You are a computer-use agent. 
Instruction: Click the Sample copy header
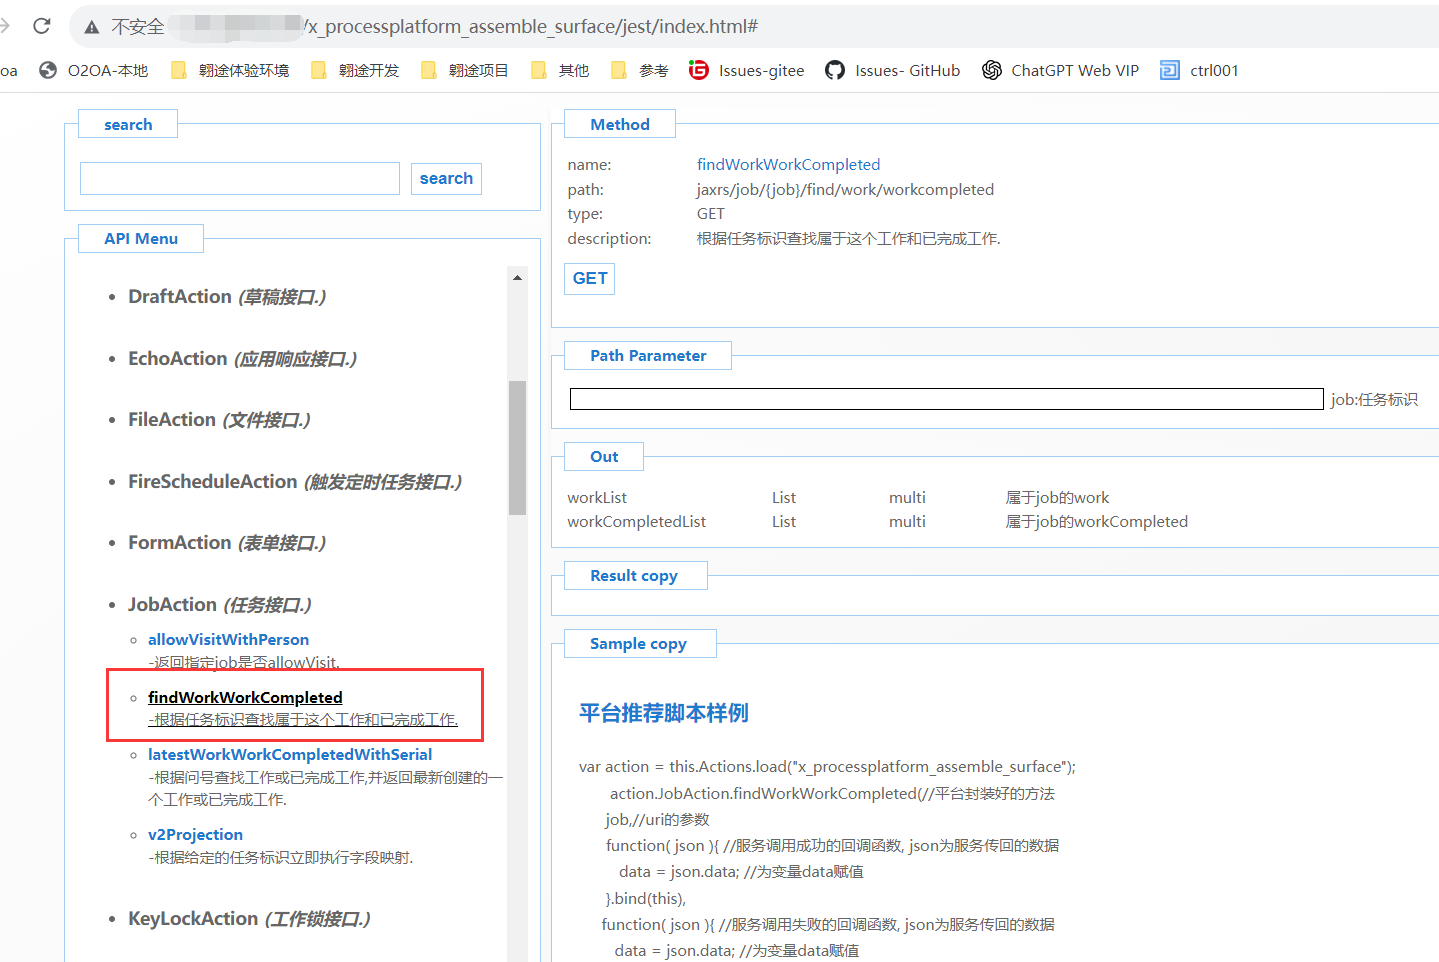[x=638, y=644]
